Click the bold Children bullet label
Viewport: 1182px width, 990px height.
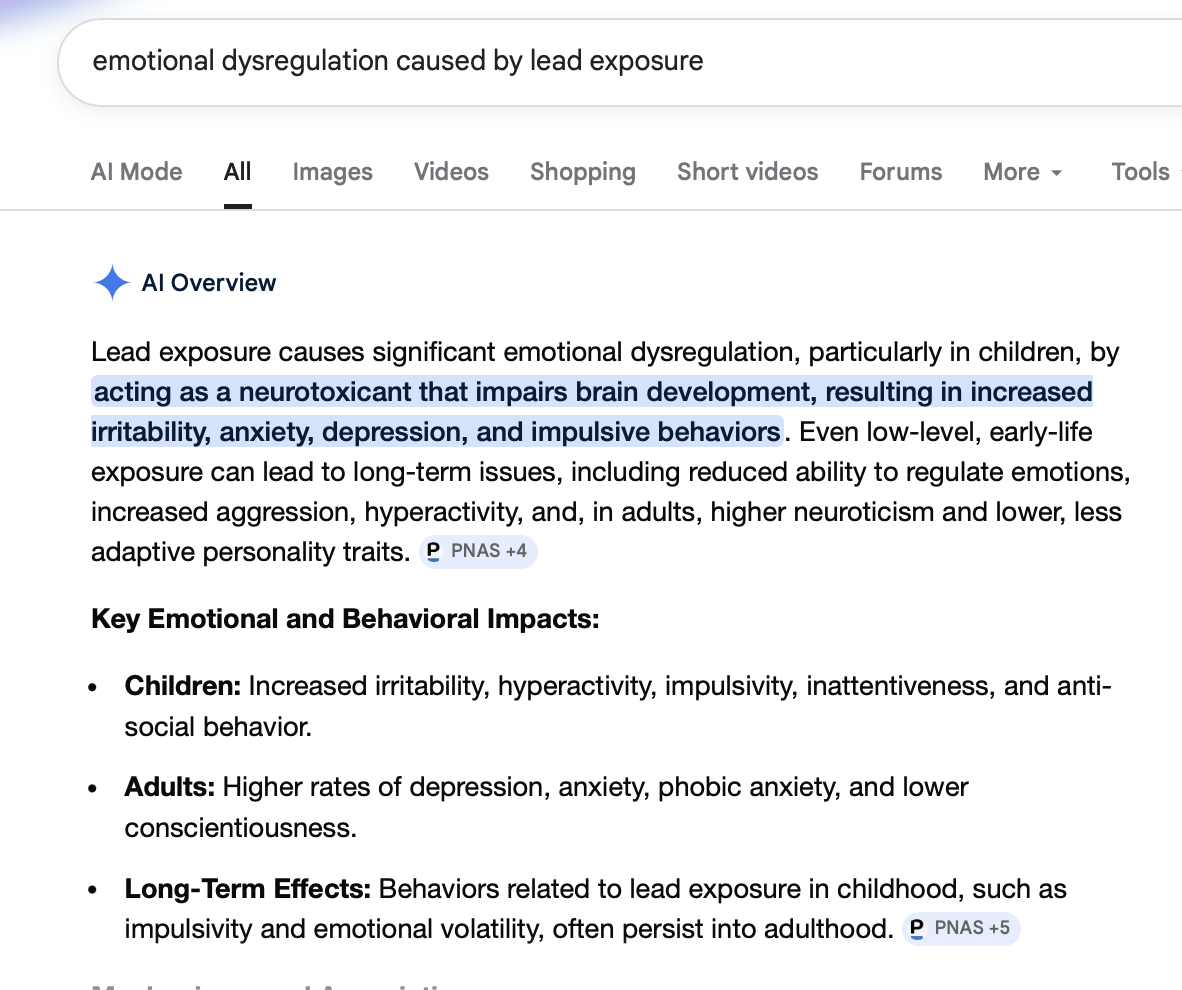pos(183,687)
